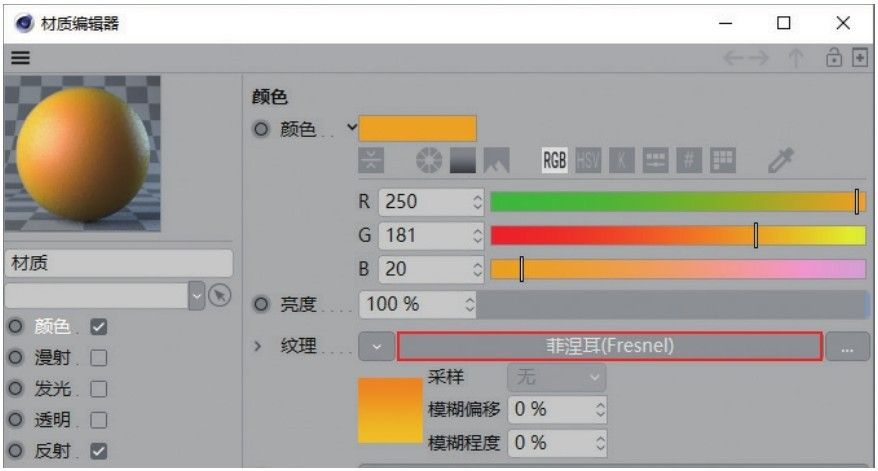Open the color swatches grid icon
The height and width of the screenshot is (471, 878).
pos(722,160)
